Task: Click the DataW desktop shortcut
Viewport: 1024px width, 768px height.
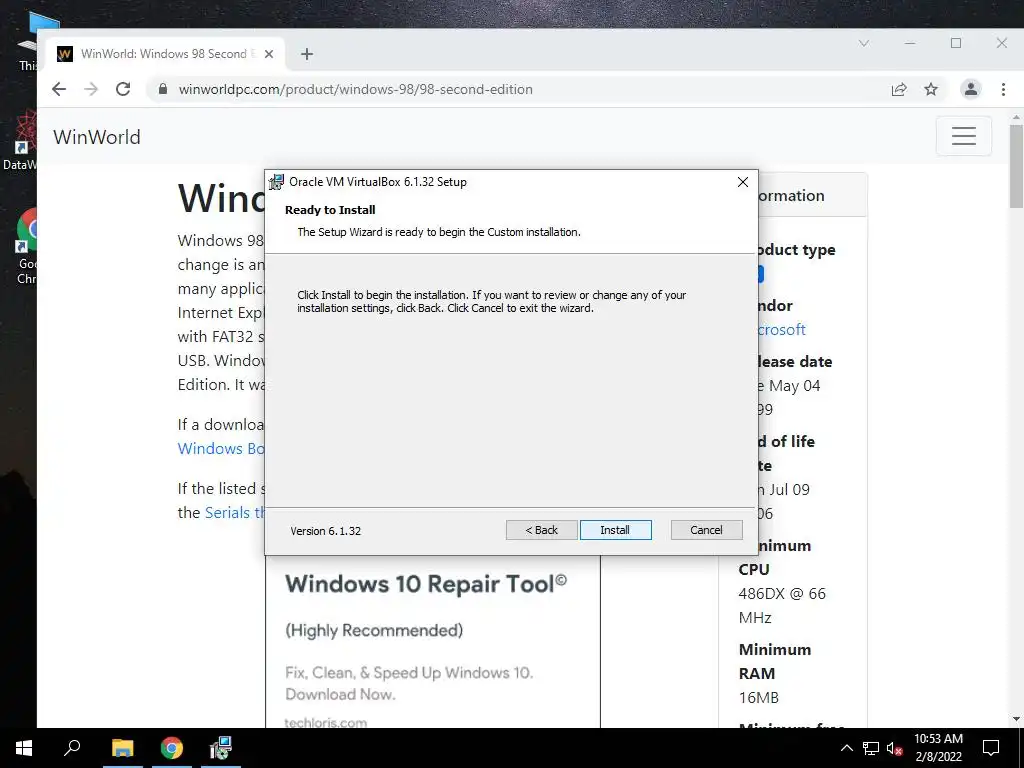Action: (x=20, y=140)
